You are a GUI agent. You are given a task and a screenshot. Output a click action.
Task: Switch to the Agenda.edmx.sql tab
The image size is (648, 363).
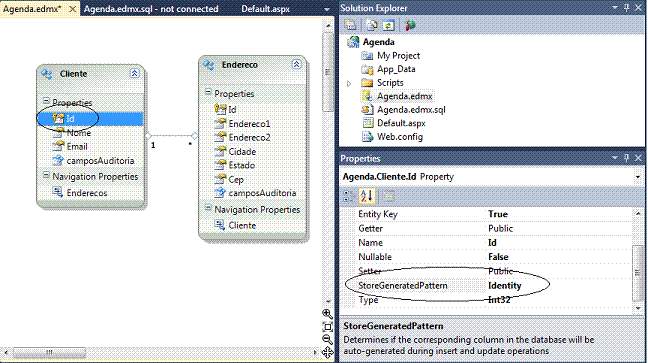pyautogui.click(x=151, y=9)
